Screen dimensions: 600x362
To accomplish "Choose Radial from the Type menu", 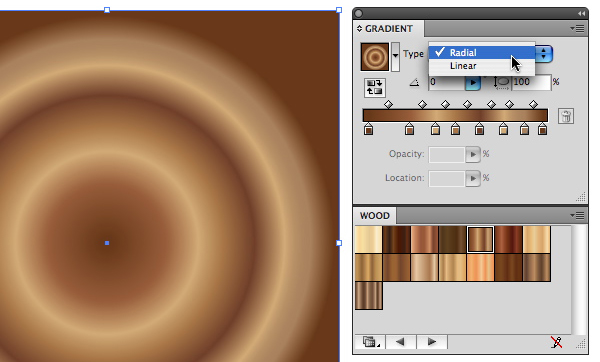I will [481, 52].
